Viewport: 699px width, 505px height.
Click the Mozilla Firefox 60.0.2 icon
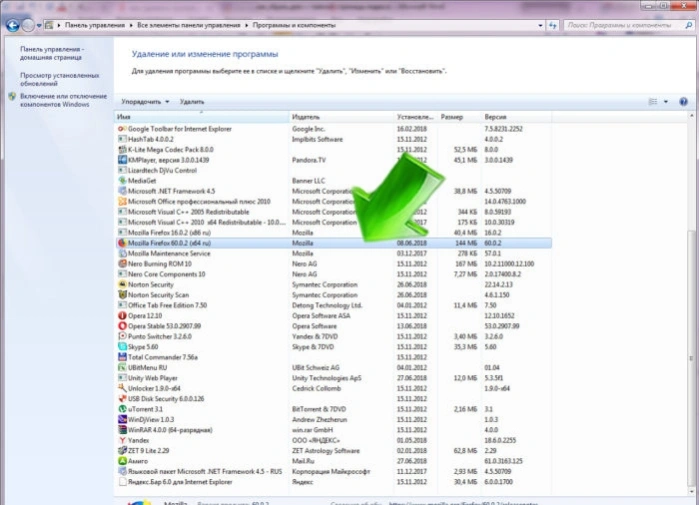pos(122,243)
